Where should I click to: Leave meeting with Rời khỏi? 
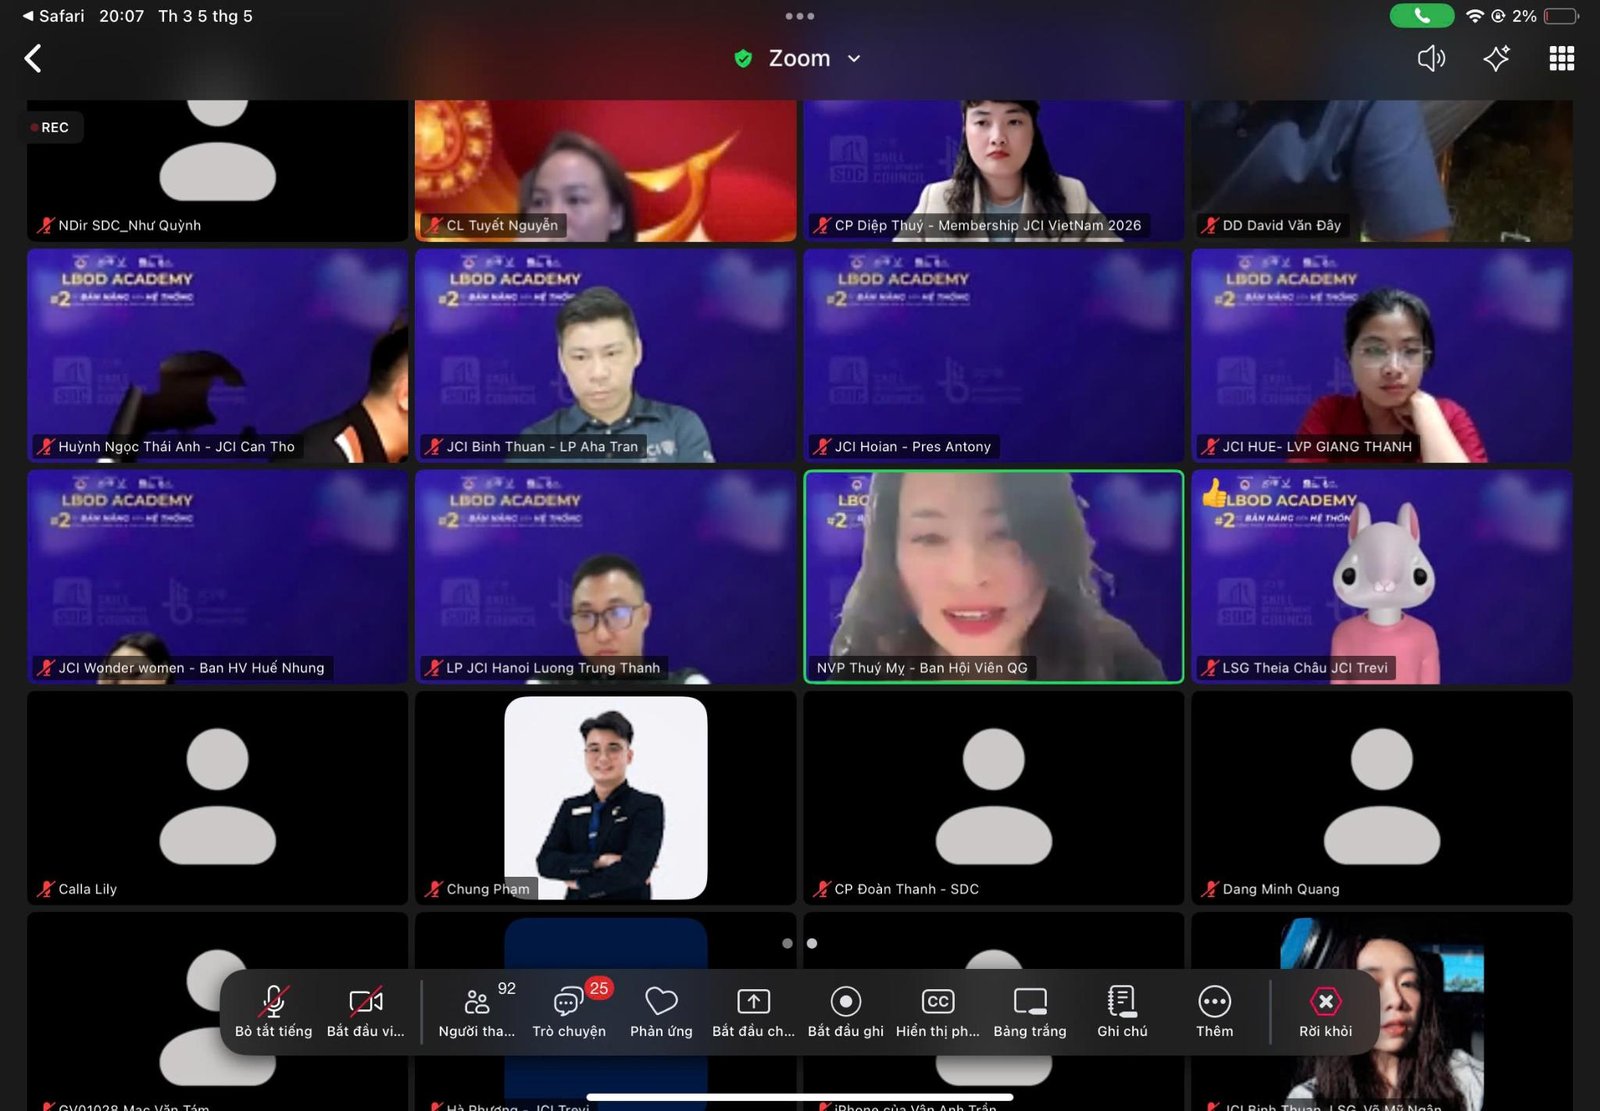click(1325, 1012)
